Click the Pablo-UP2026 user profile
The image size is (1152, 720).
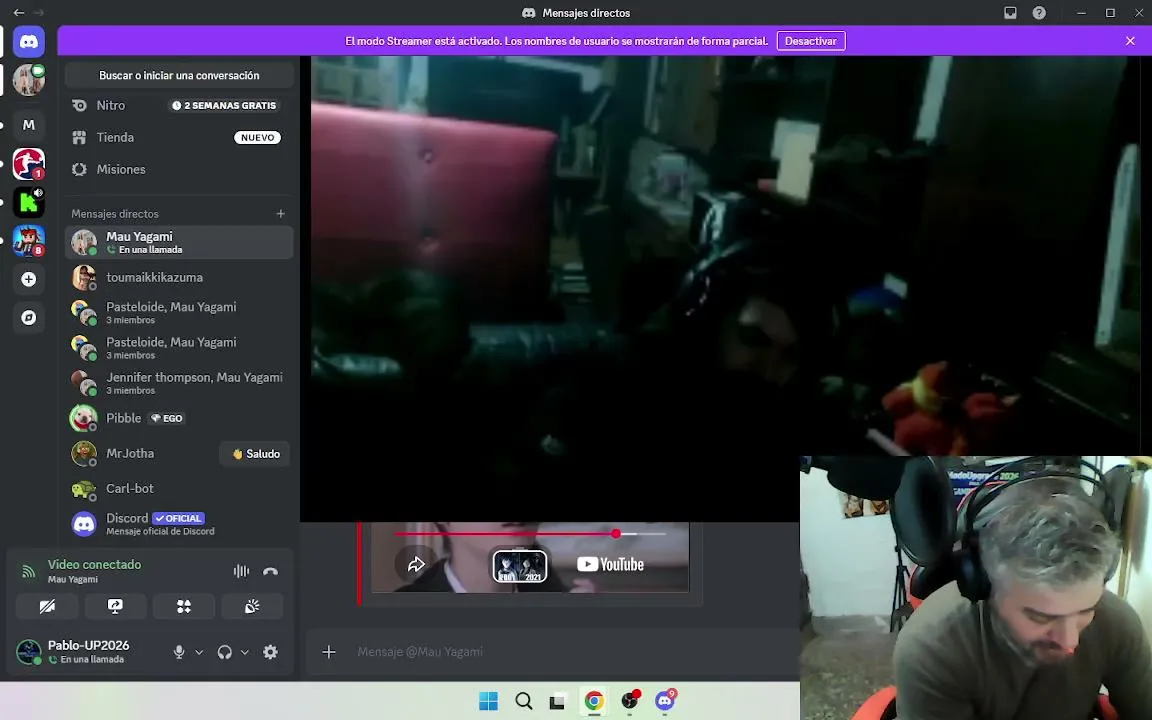pyautogui.click(x=88, y=652)
